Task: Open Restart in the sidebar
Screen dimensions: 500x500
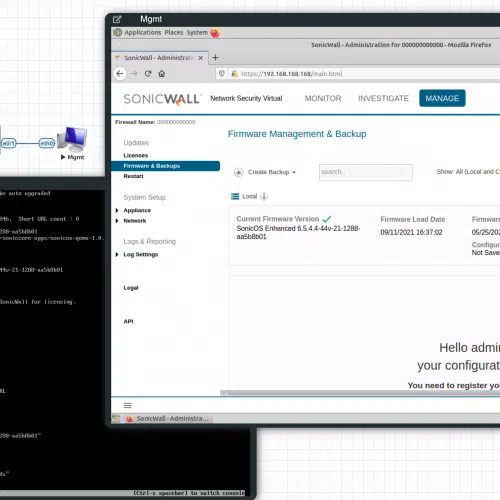Action: tap(133, 176)
